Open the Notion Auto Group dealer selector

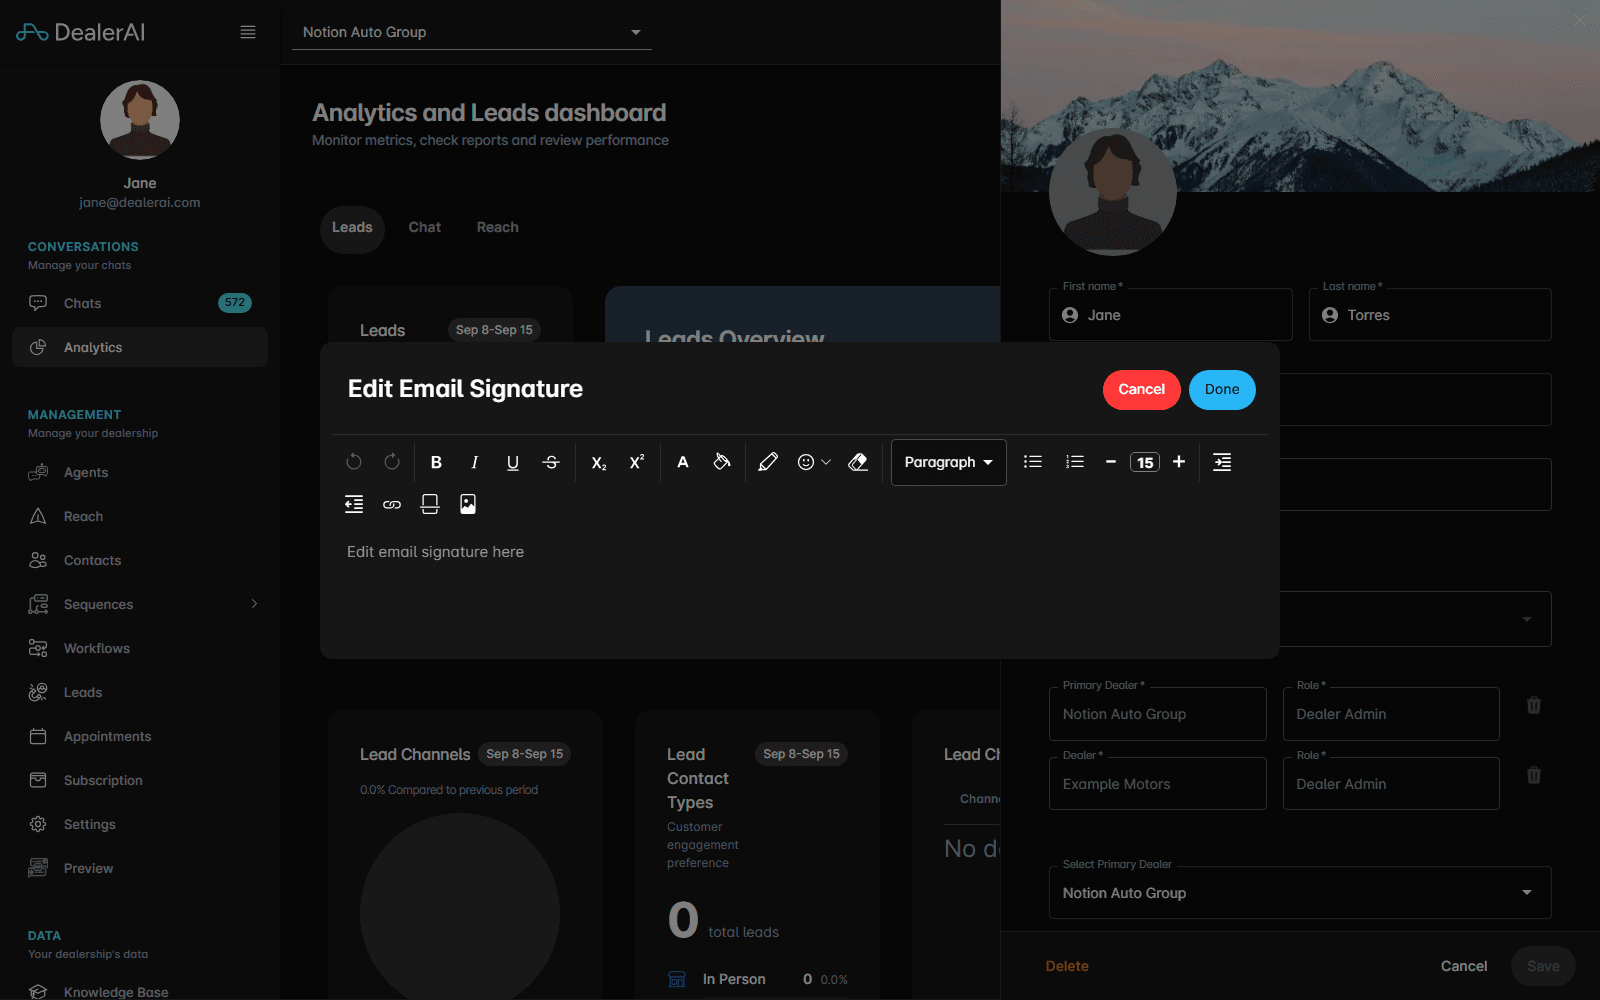[x=472, y=32]
